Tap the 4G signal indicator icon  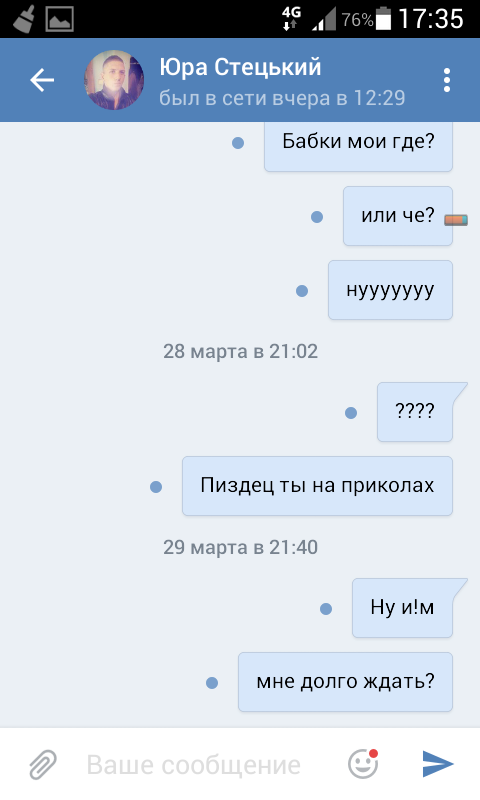tap(292, 18)
